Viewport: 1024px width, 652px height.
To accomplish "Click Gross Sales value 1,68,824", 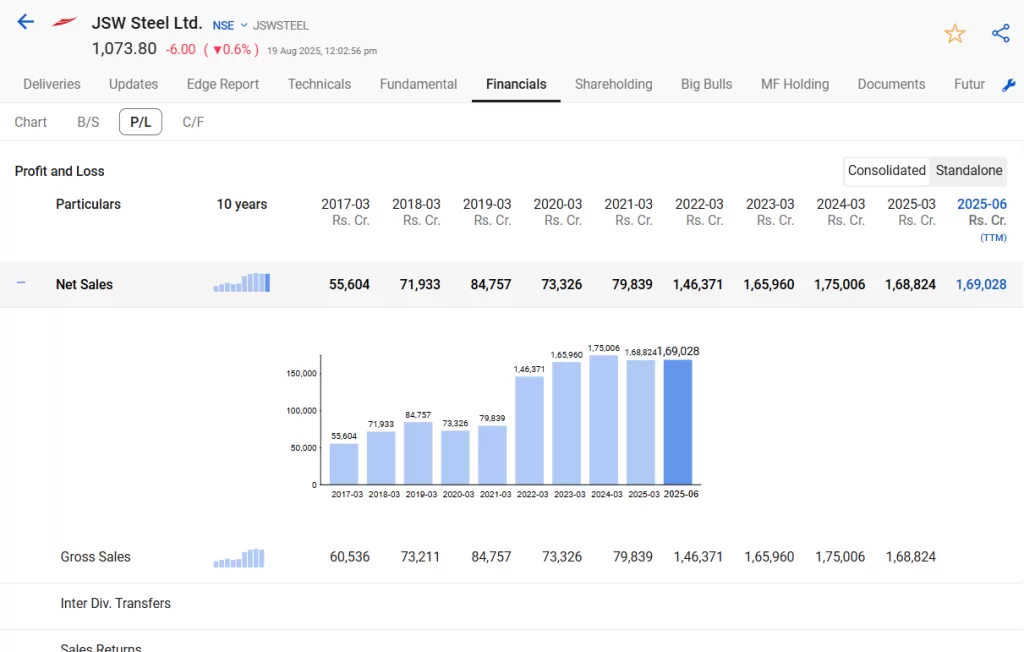I will pyautogui.click(x=910, y=557).
